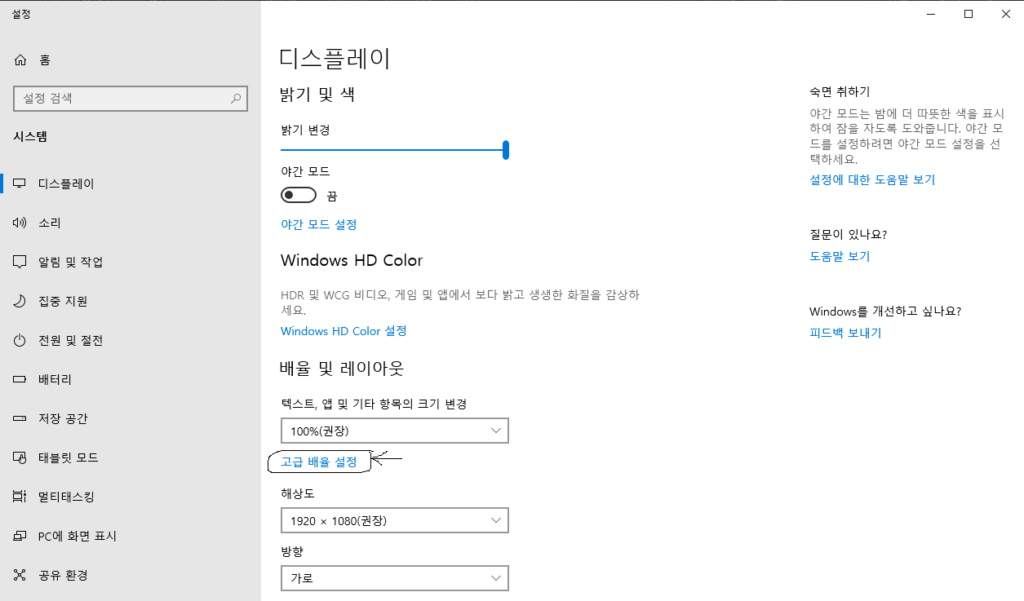Open the 해상도 resolution dropdown

(394, 520)
